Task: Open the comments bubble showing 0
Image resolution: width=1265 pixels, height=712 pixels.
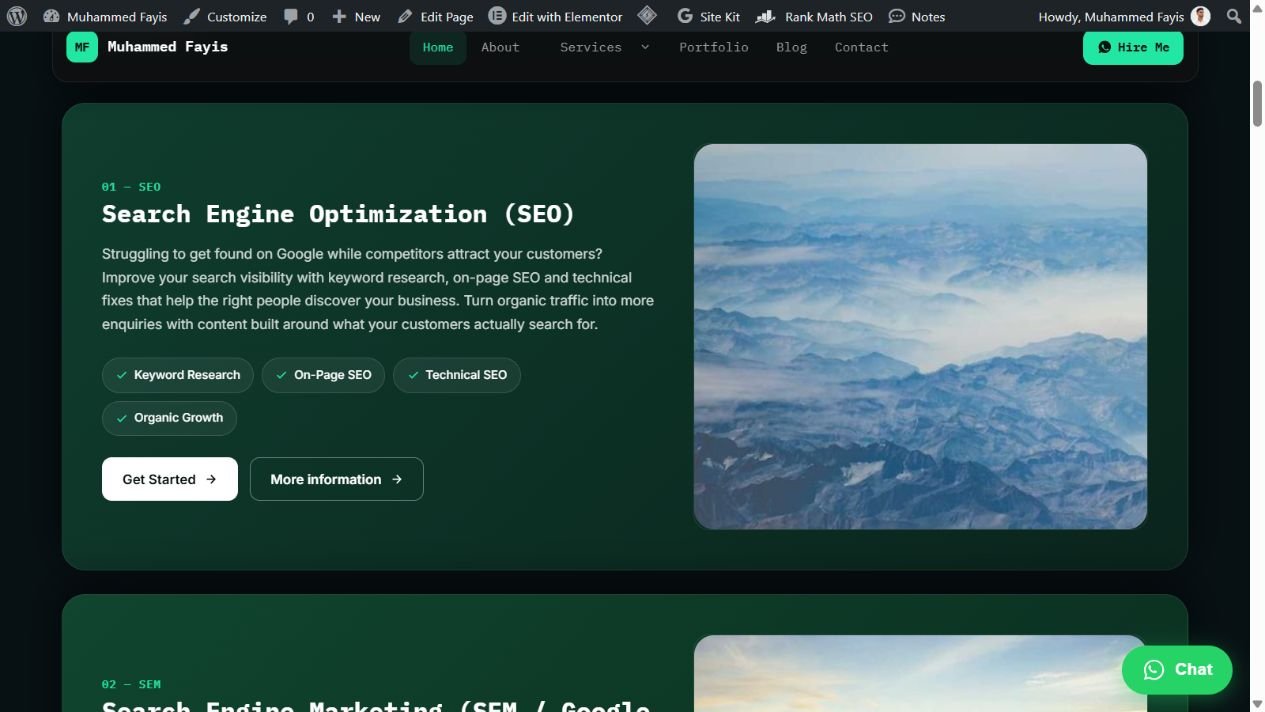Action: click(x=298, y=16)
